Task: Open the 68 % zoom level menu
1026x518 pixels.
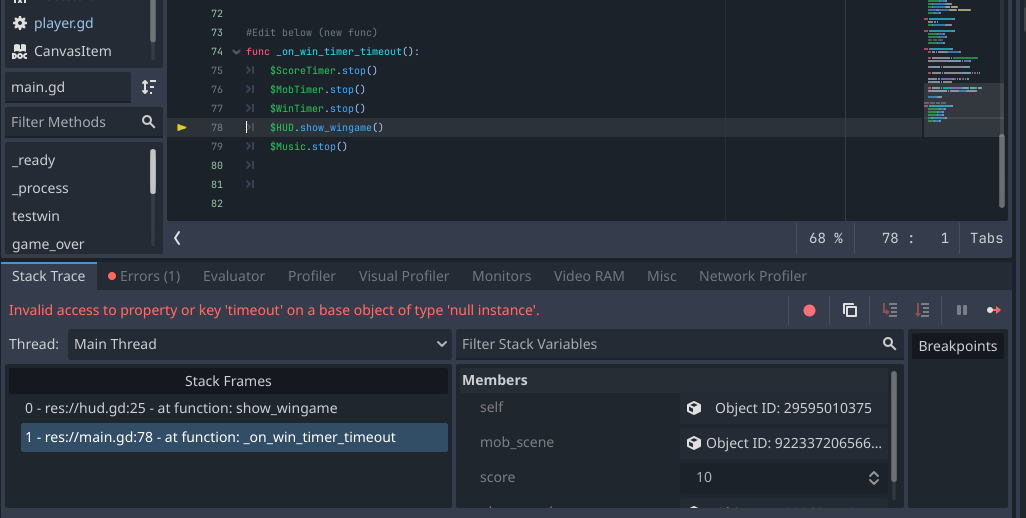Action: 825,238
